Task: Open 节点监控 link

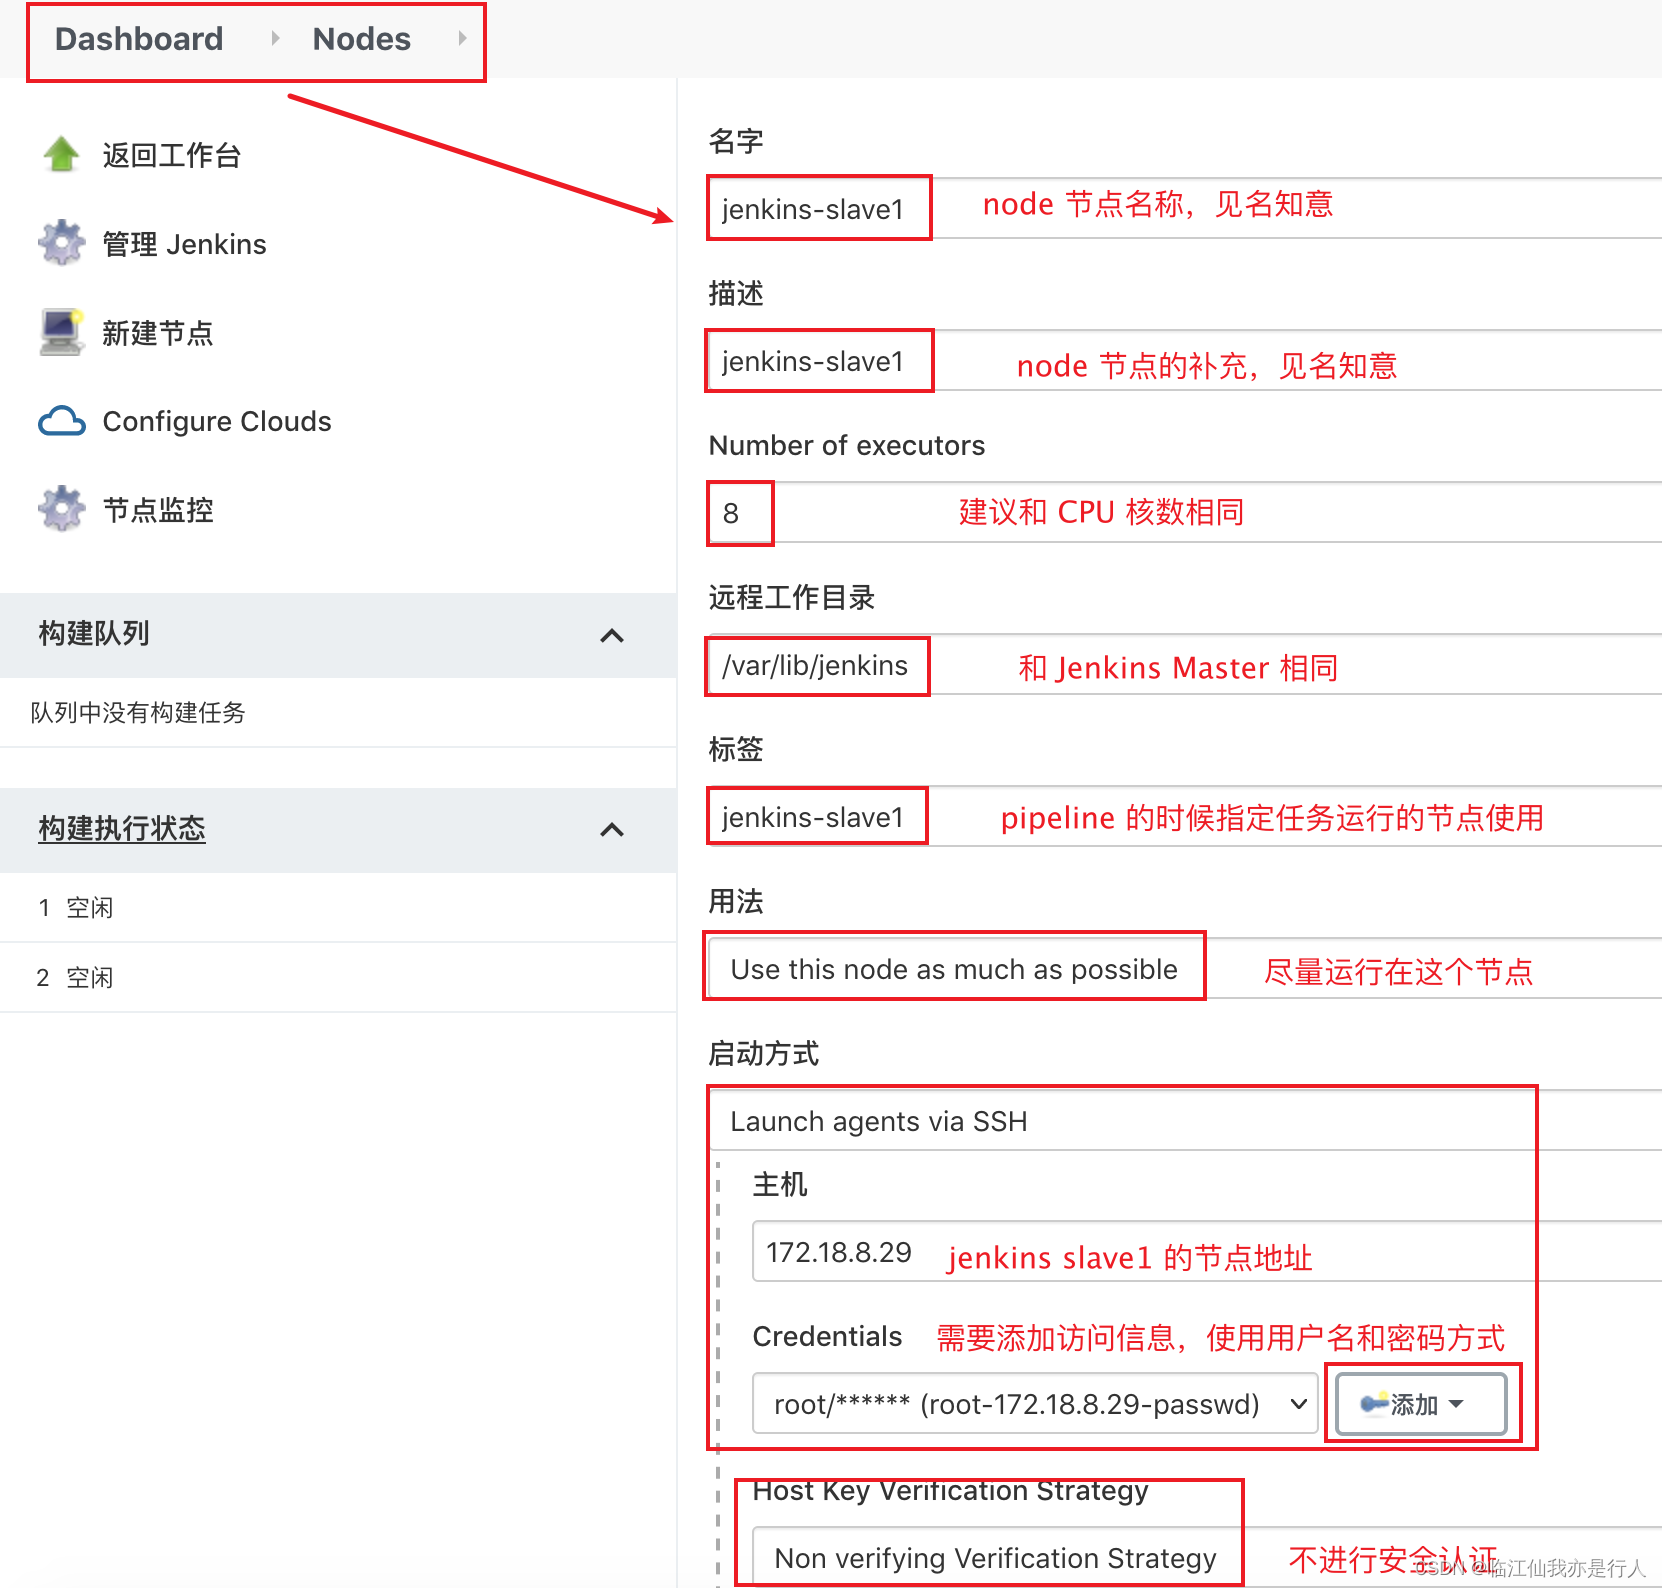Action: (x=158, y=510)
